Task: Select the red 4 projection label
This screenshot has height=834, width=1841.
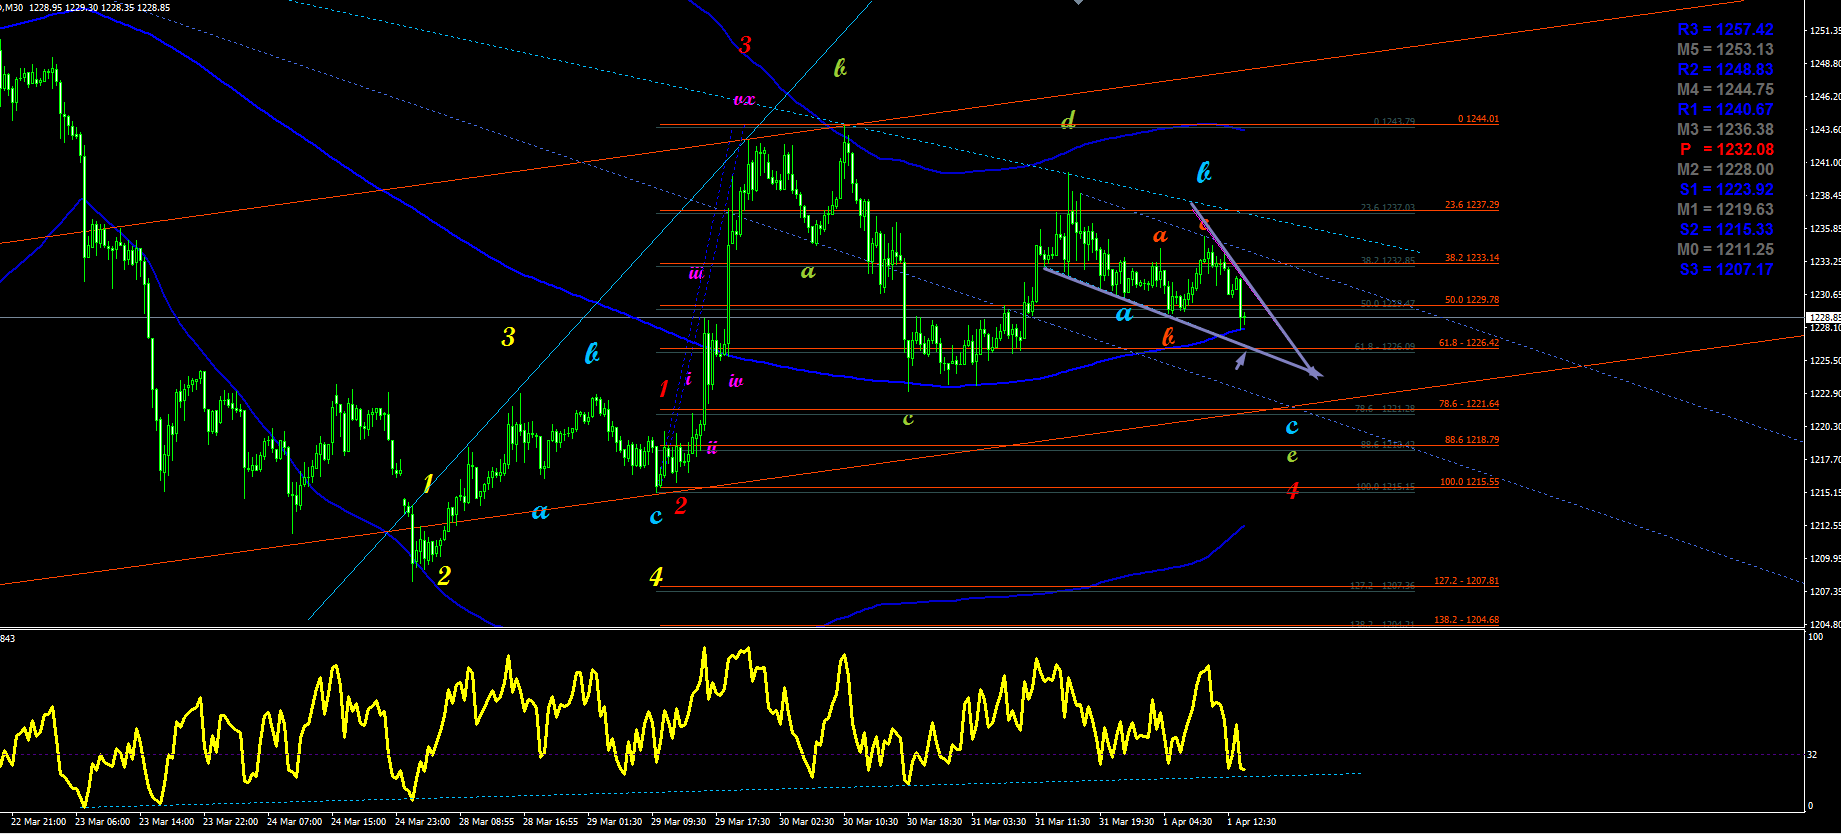Action: [1292, 491]
